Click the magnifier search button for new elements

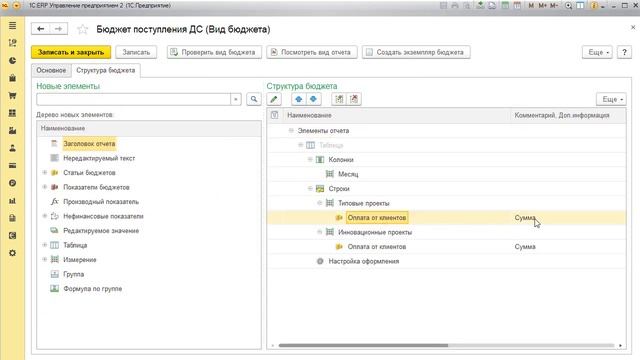click(254, 99)
